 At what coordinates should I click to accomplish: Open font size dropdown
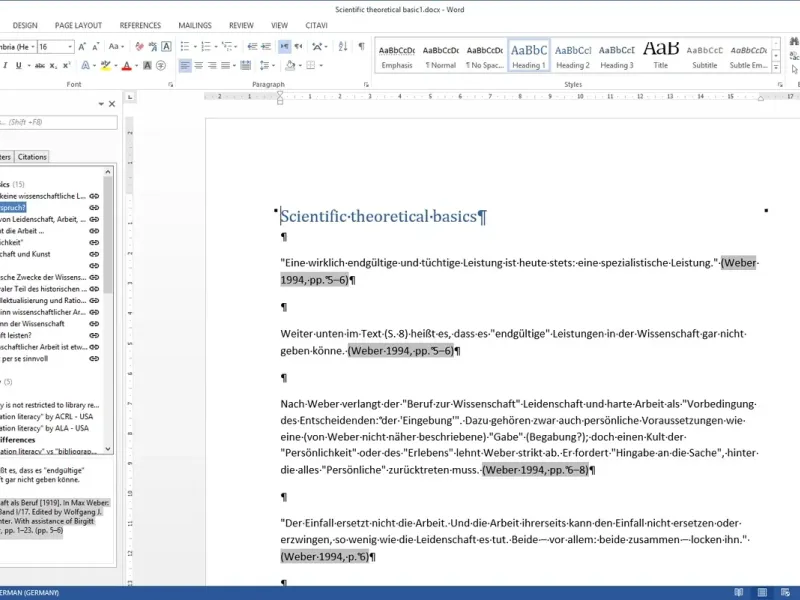click(70, 47)
